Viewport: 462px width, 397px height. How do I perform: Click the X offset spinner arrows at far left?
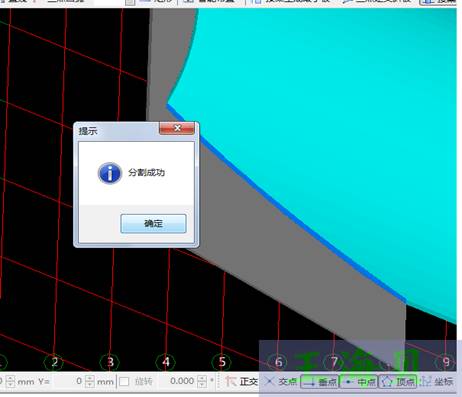tap(10, 381)
